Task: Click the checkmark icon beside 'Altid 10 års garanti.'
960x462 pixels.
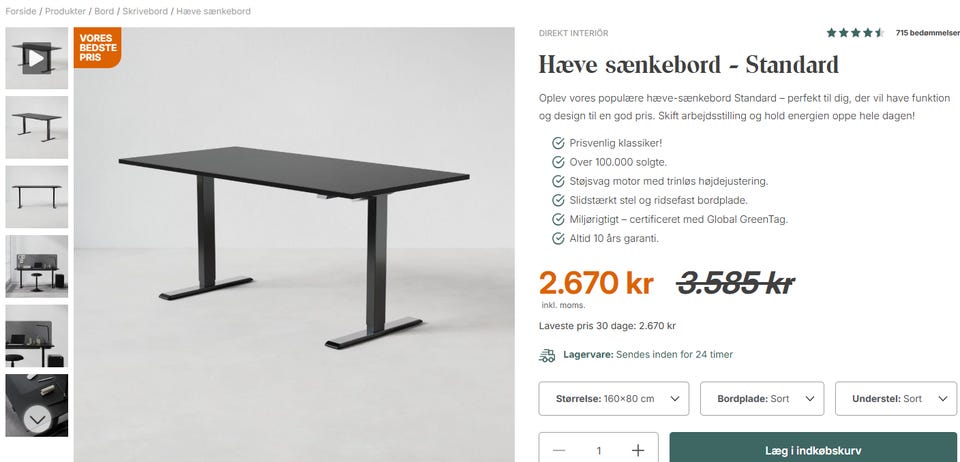Action: click(x=558, y=239)
